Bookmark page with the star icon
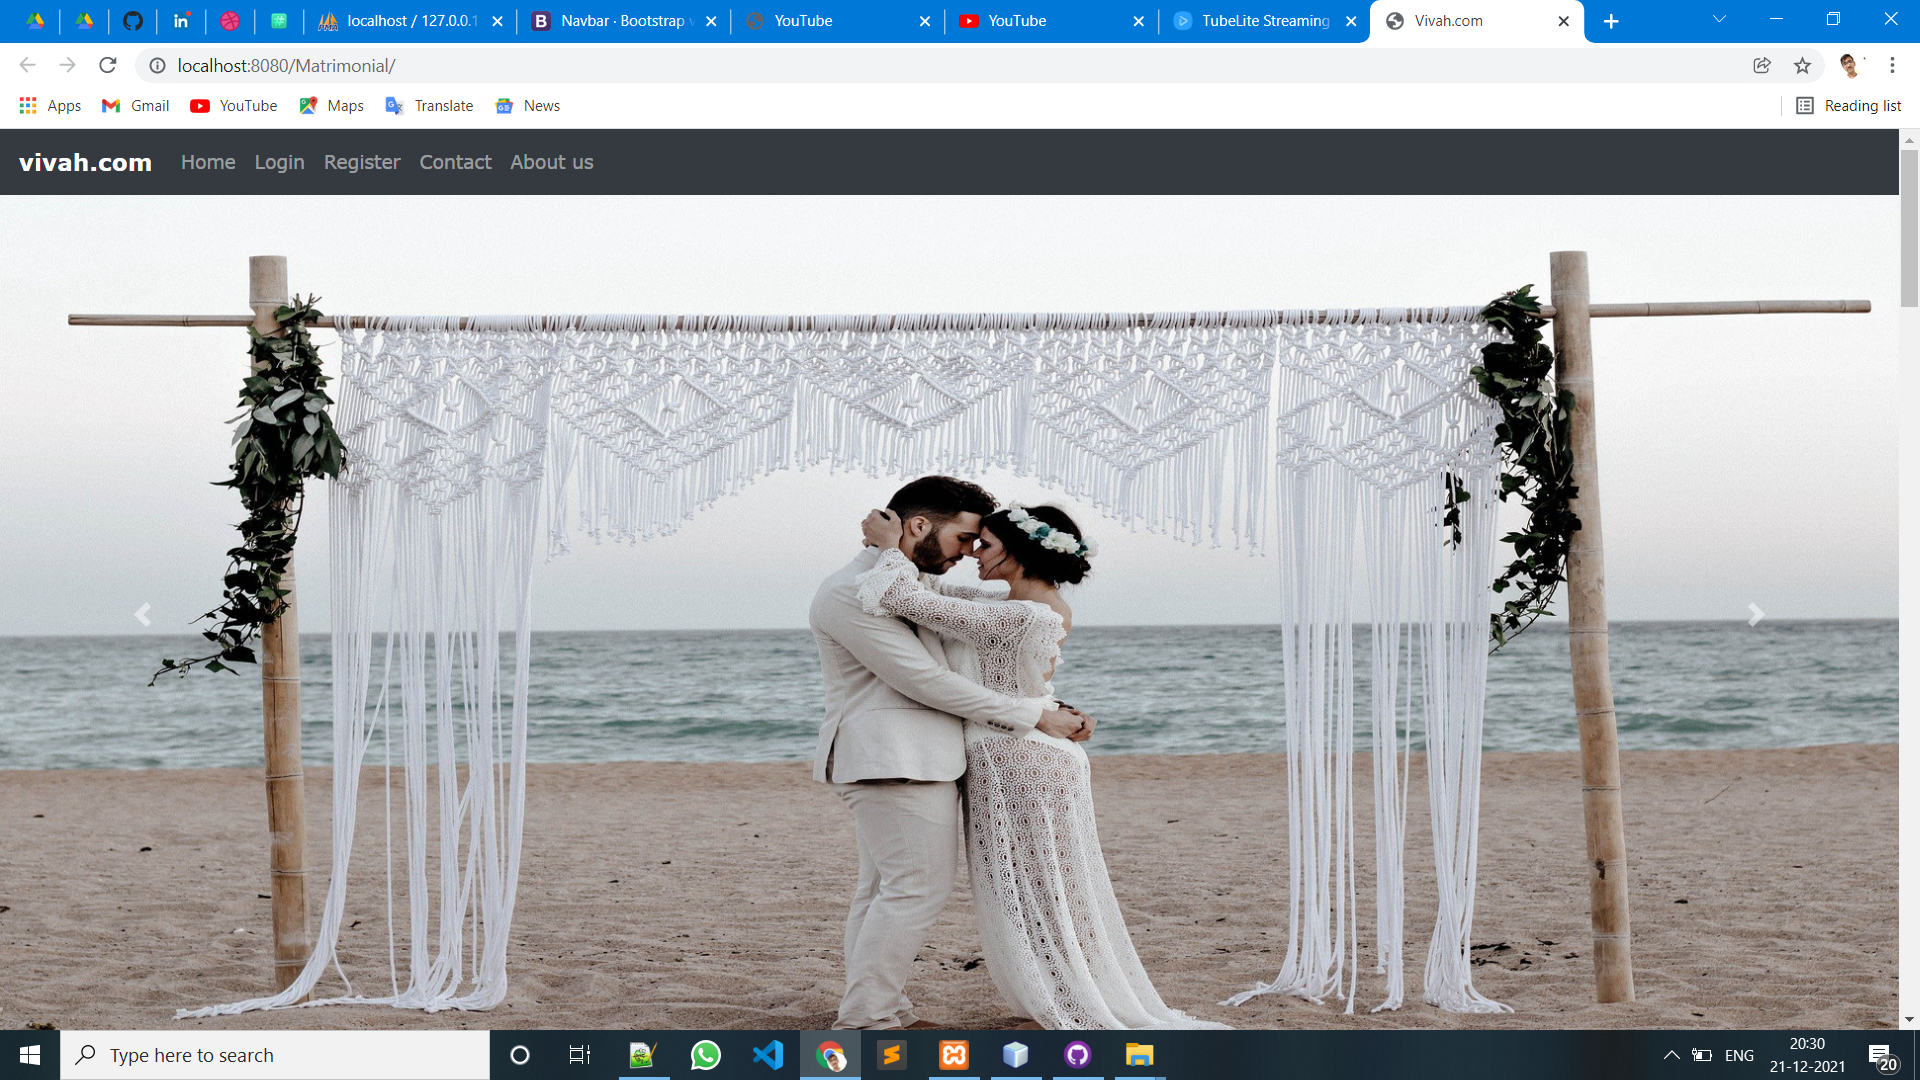Screen dimensions: 1920x1080 (x=1802, y=66)
